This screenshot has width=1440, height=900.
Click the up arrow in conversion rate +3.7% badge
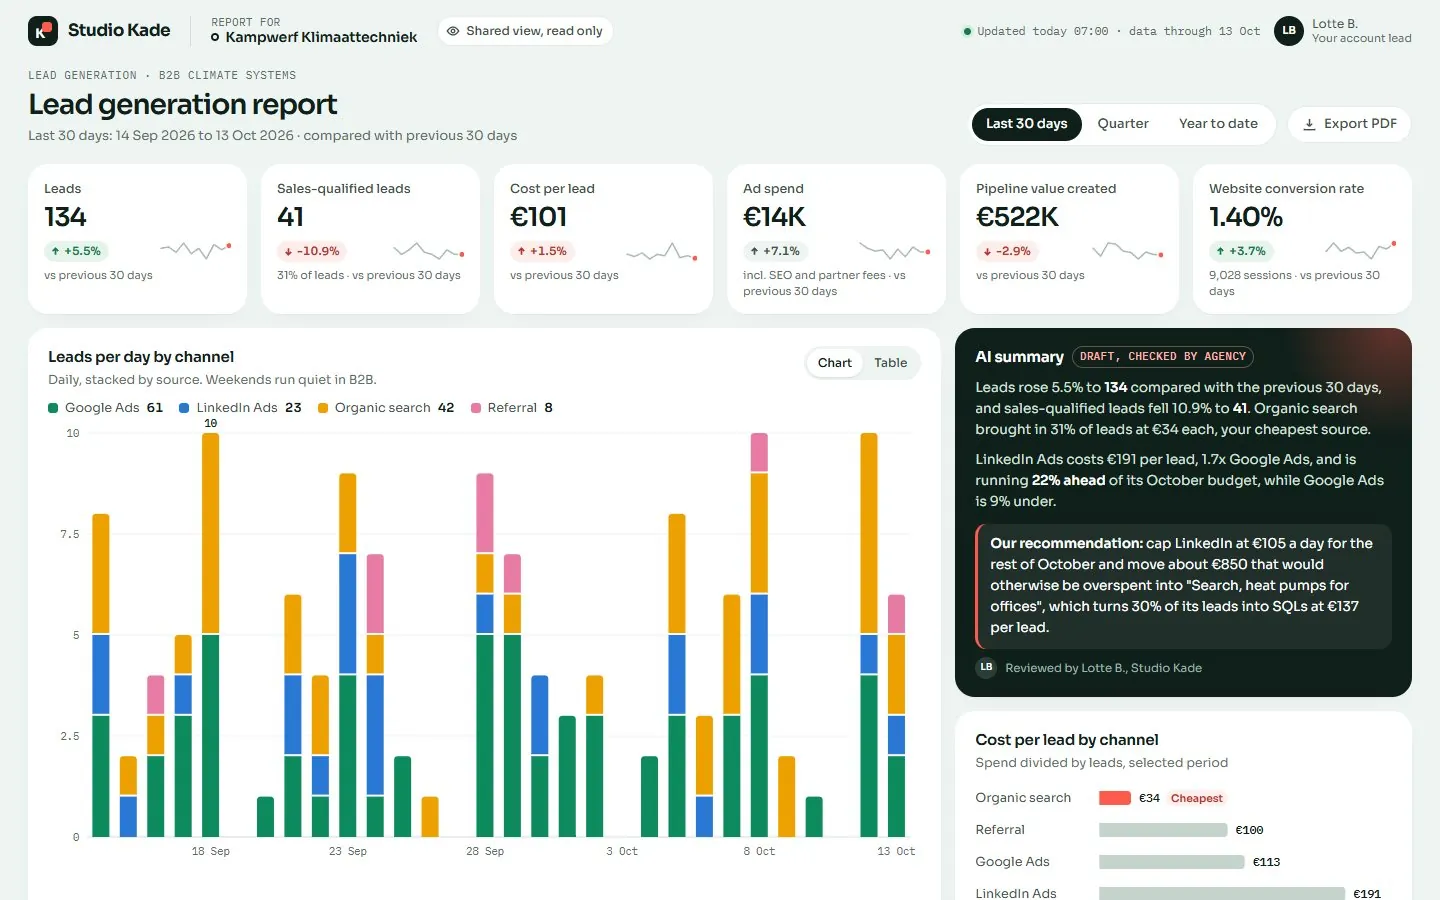1220,251
